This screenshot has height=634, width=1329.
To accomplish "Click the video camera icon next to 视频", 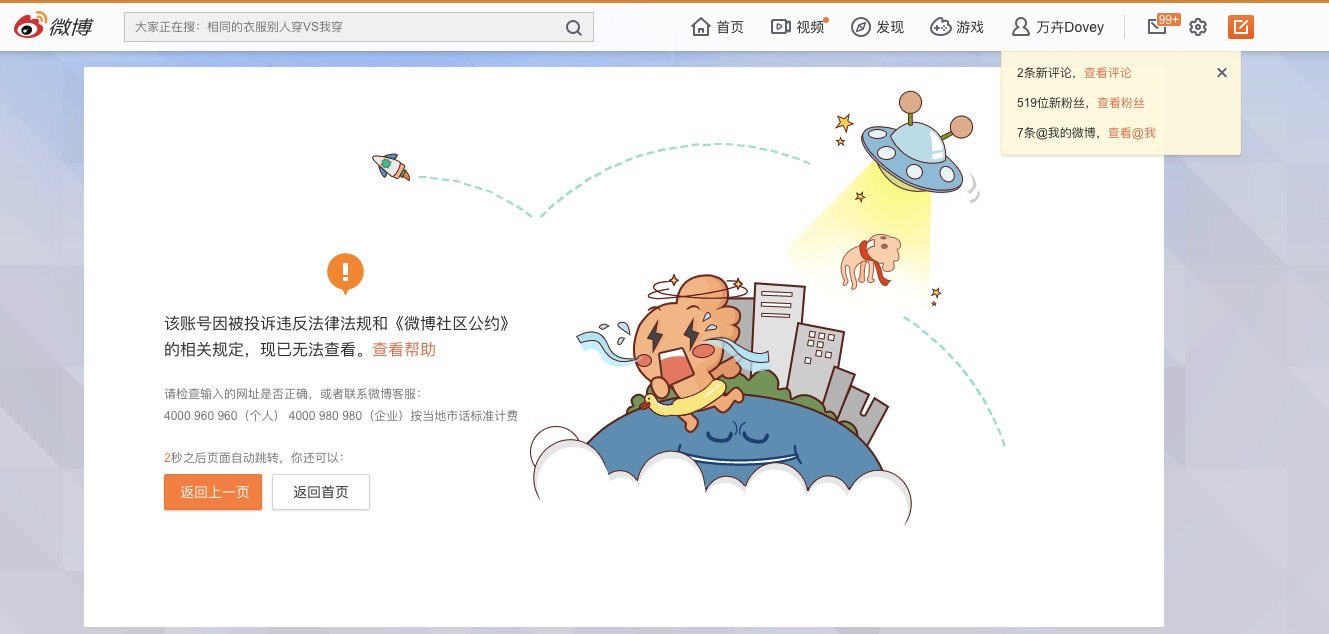I will pos(781,27).
